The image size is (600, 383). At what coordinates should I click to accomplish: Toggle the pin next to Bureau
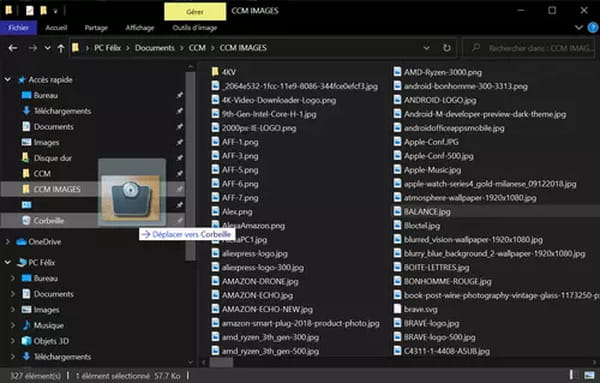[x=179, y=95]
